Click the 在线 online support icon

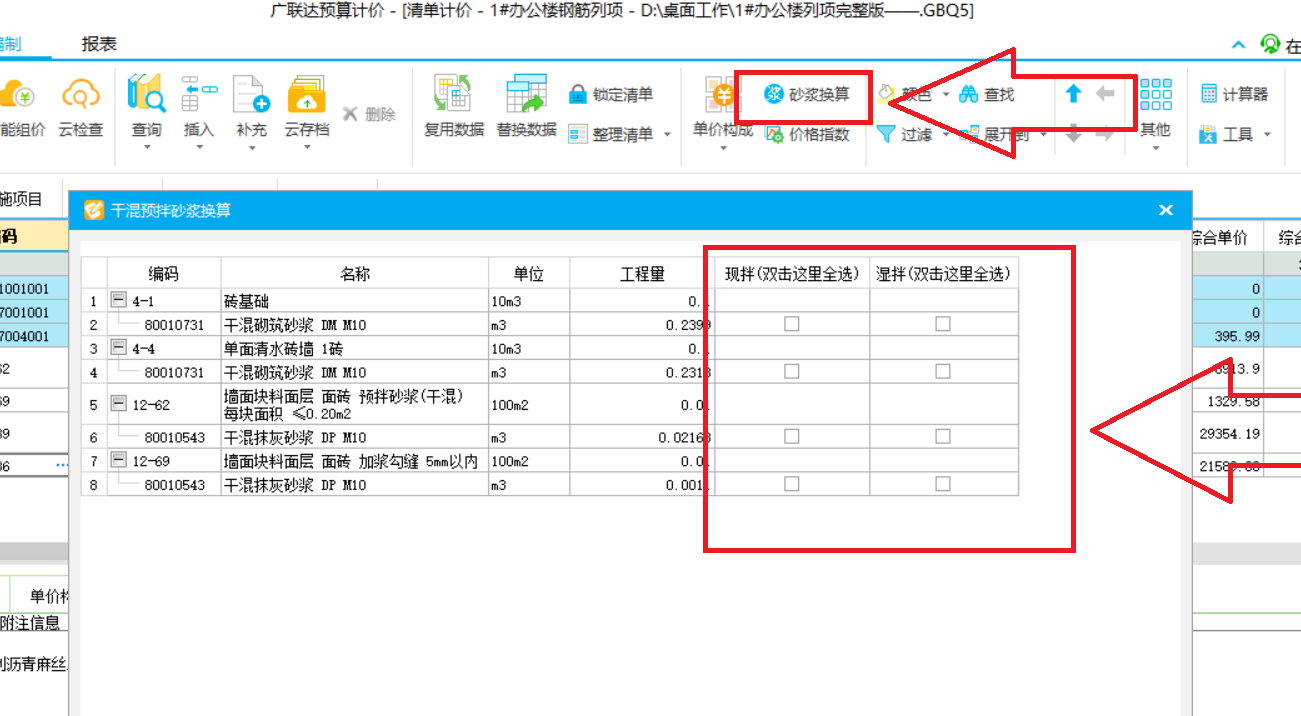coord(1270,44)
